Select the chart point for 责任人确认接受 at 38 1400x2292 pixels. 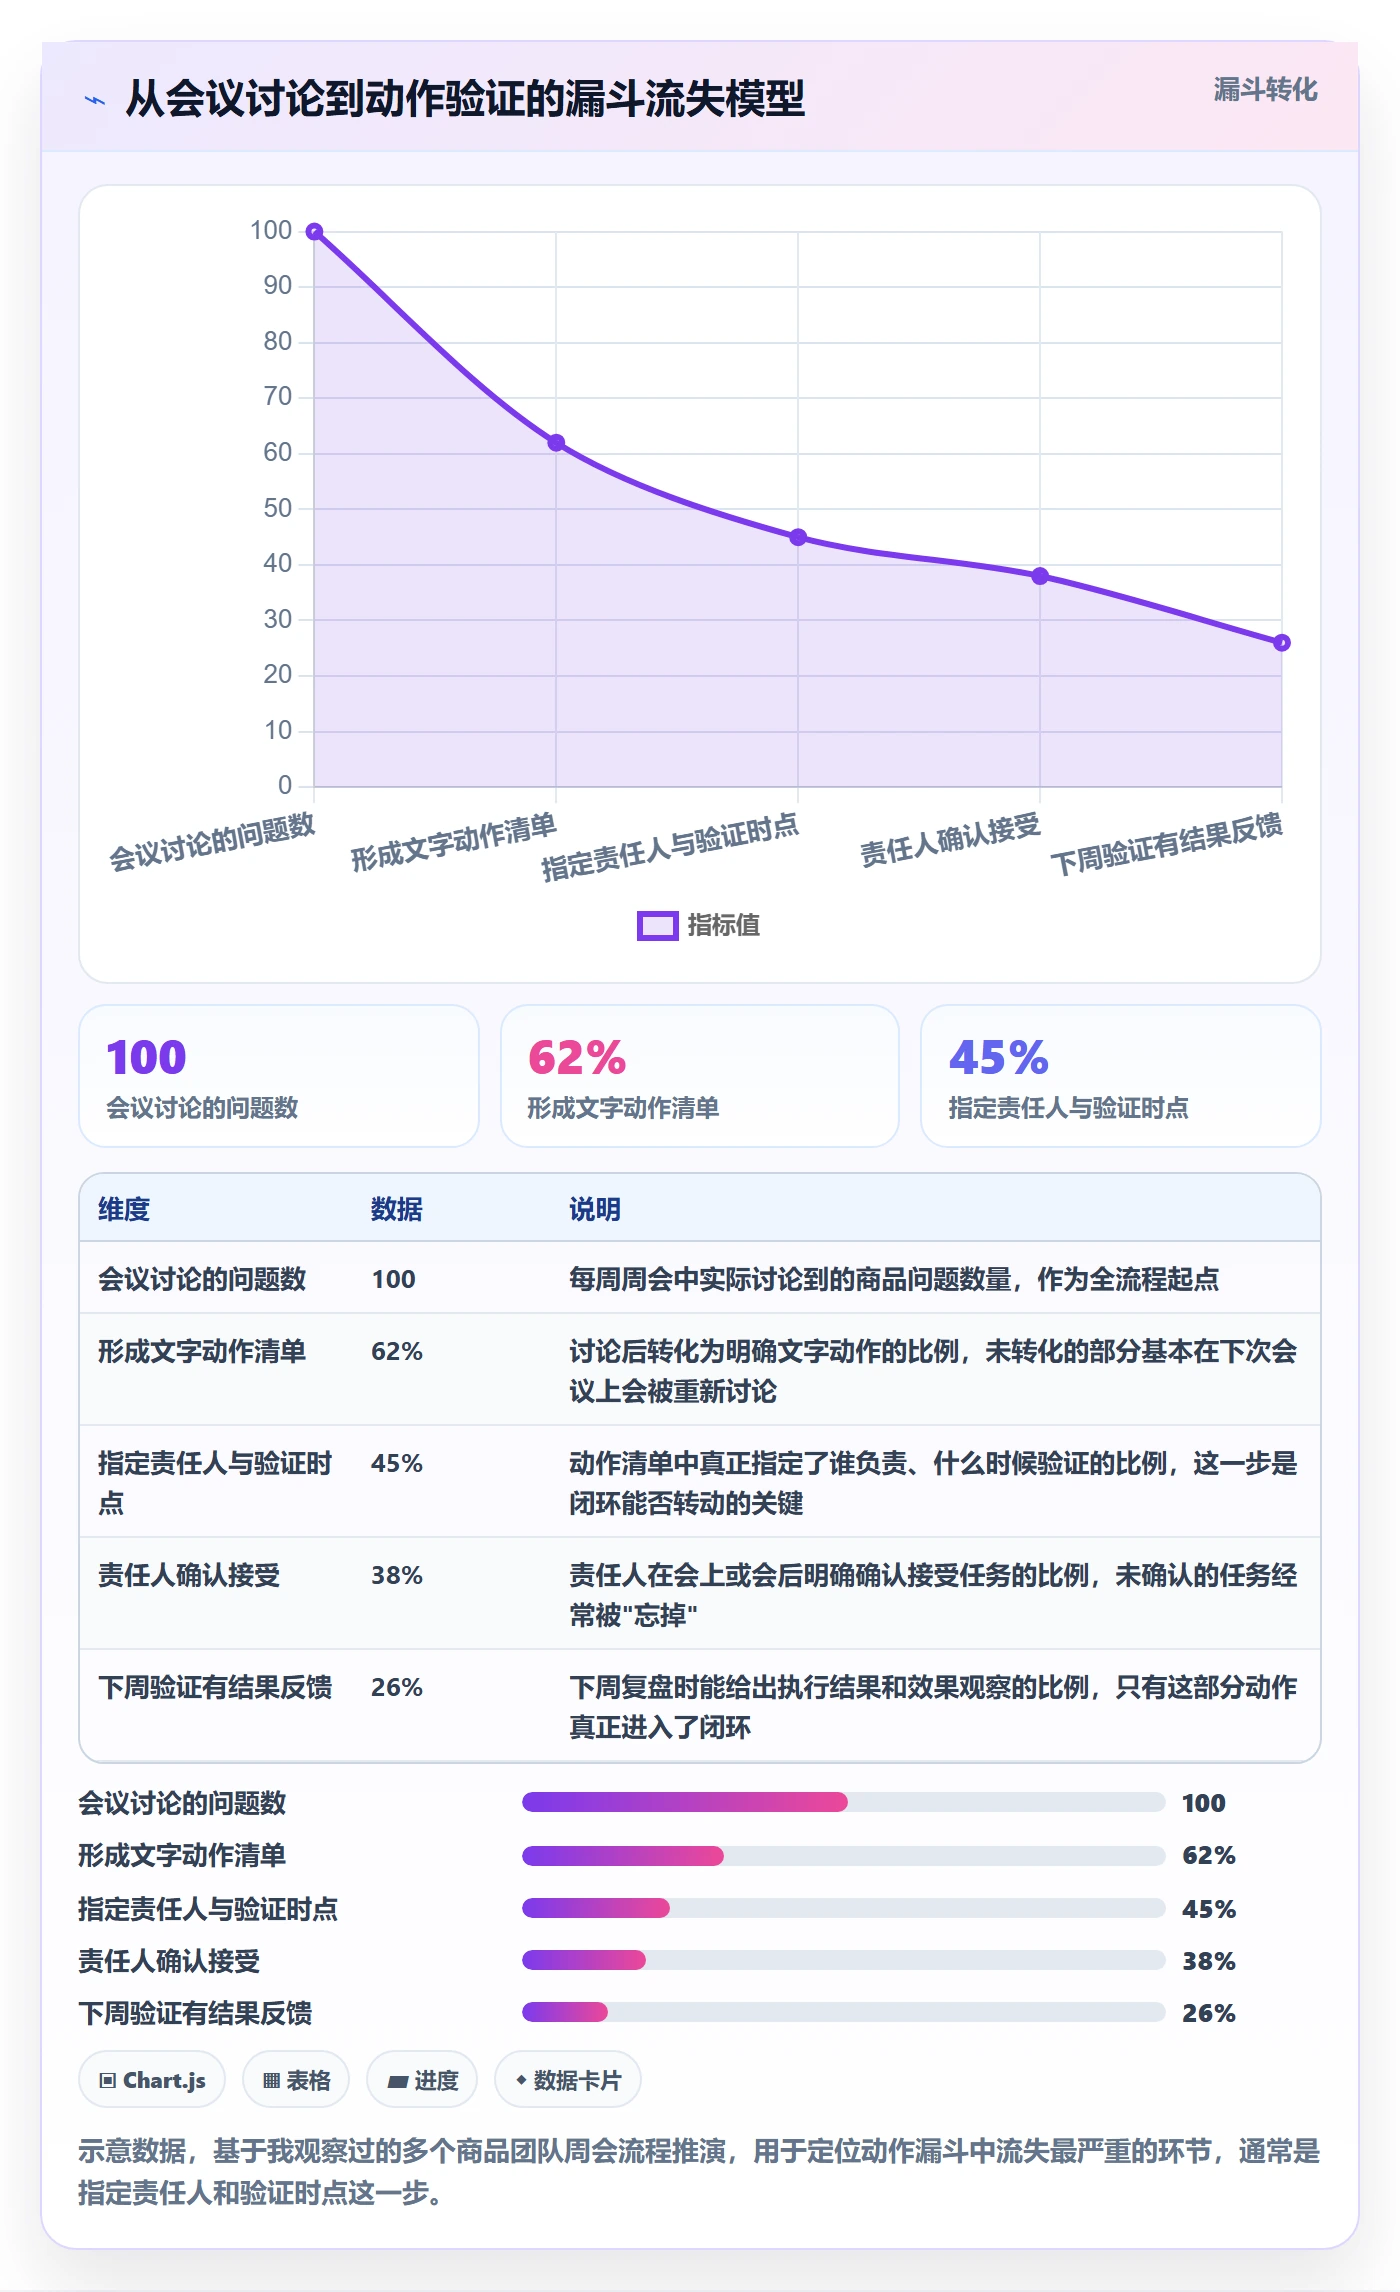[1040, 576]
